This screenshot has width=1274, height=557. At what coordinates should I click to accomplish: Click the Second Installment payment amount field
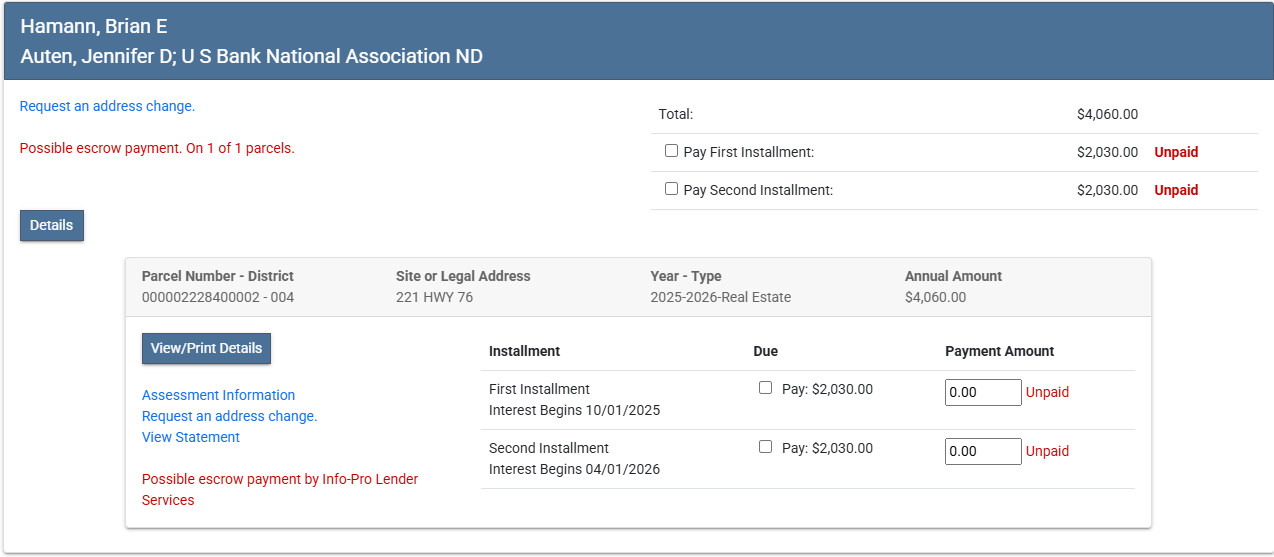982,451
